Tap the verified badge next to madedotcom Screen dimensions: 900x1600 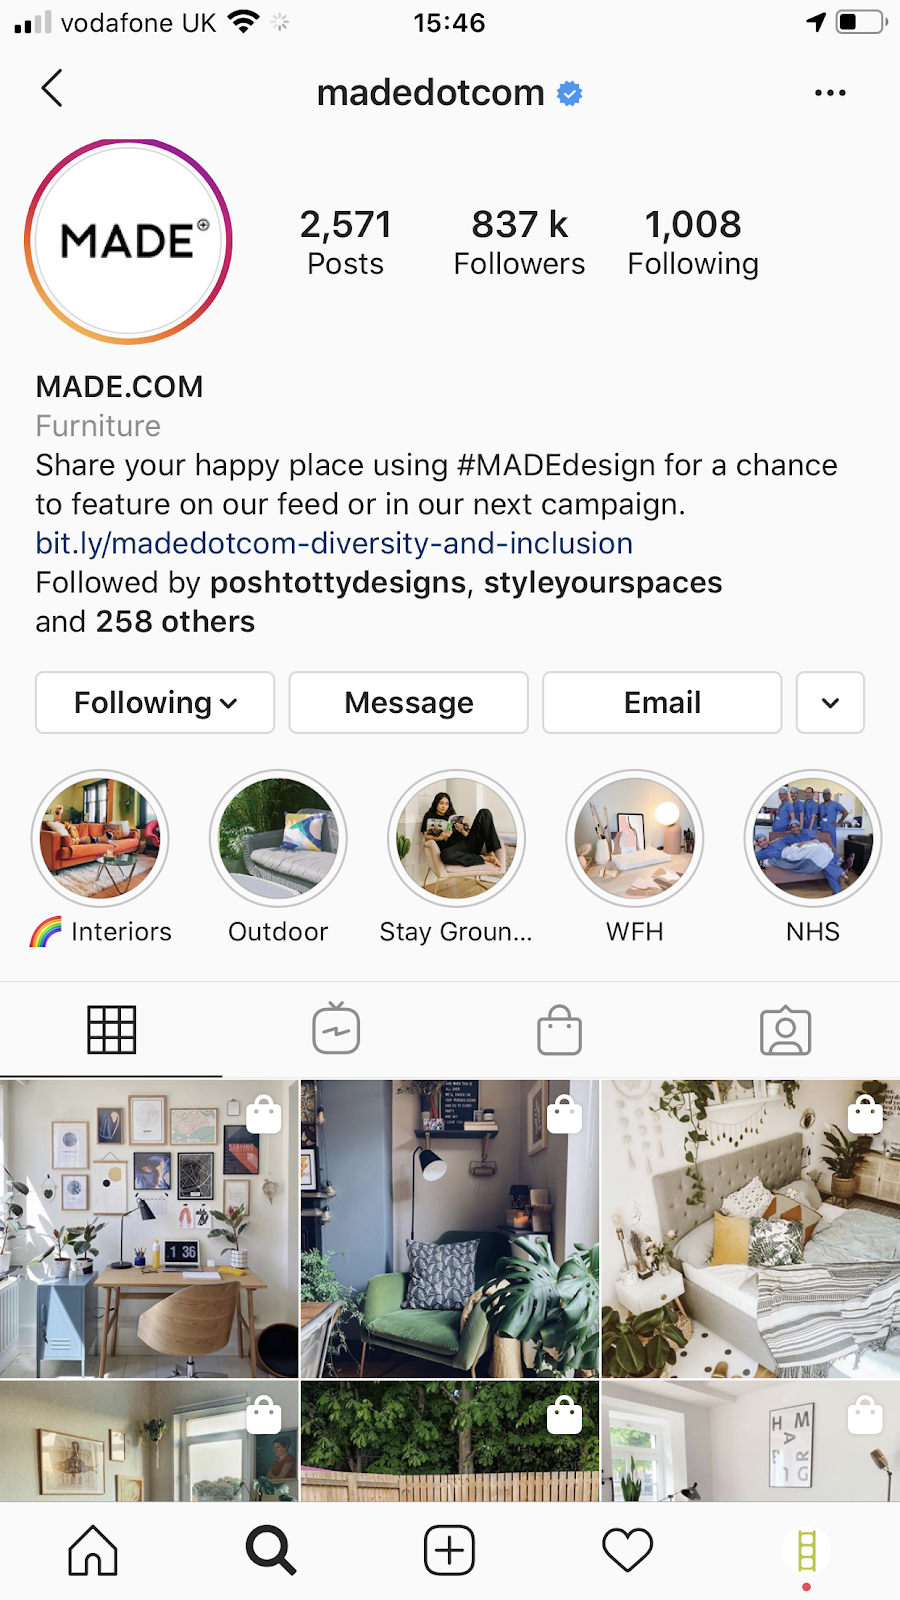click(570, 94)
